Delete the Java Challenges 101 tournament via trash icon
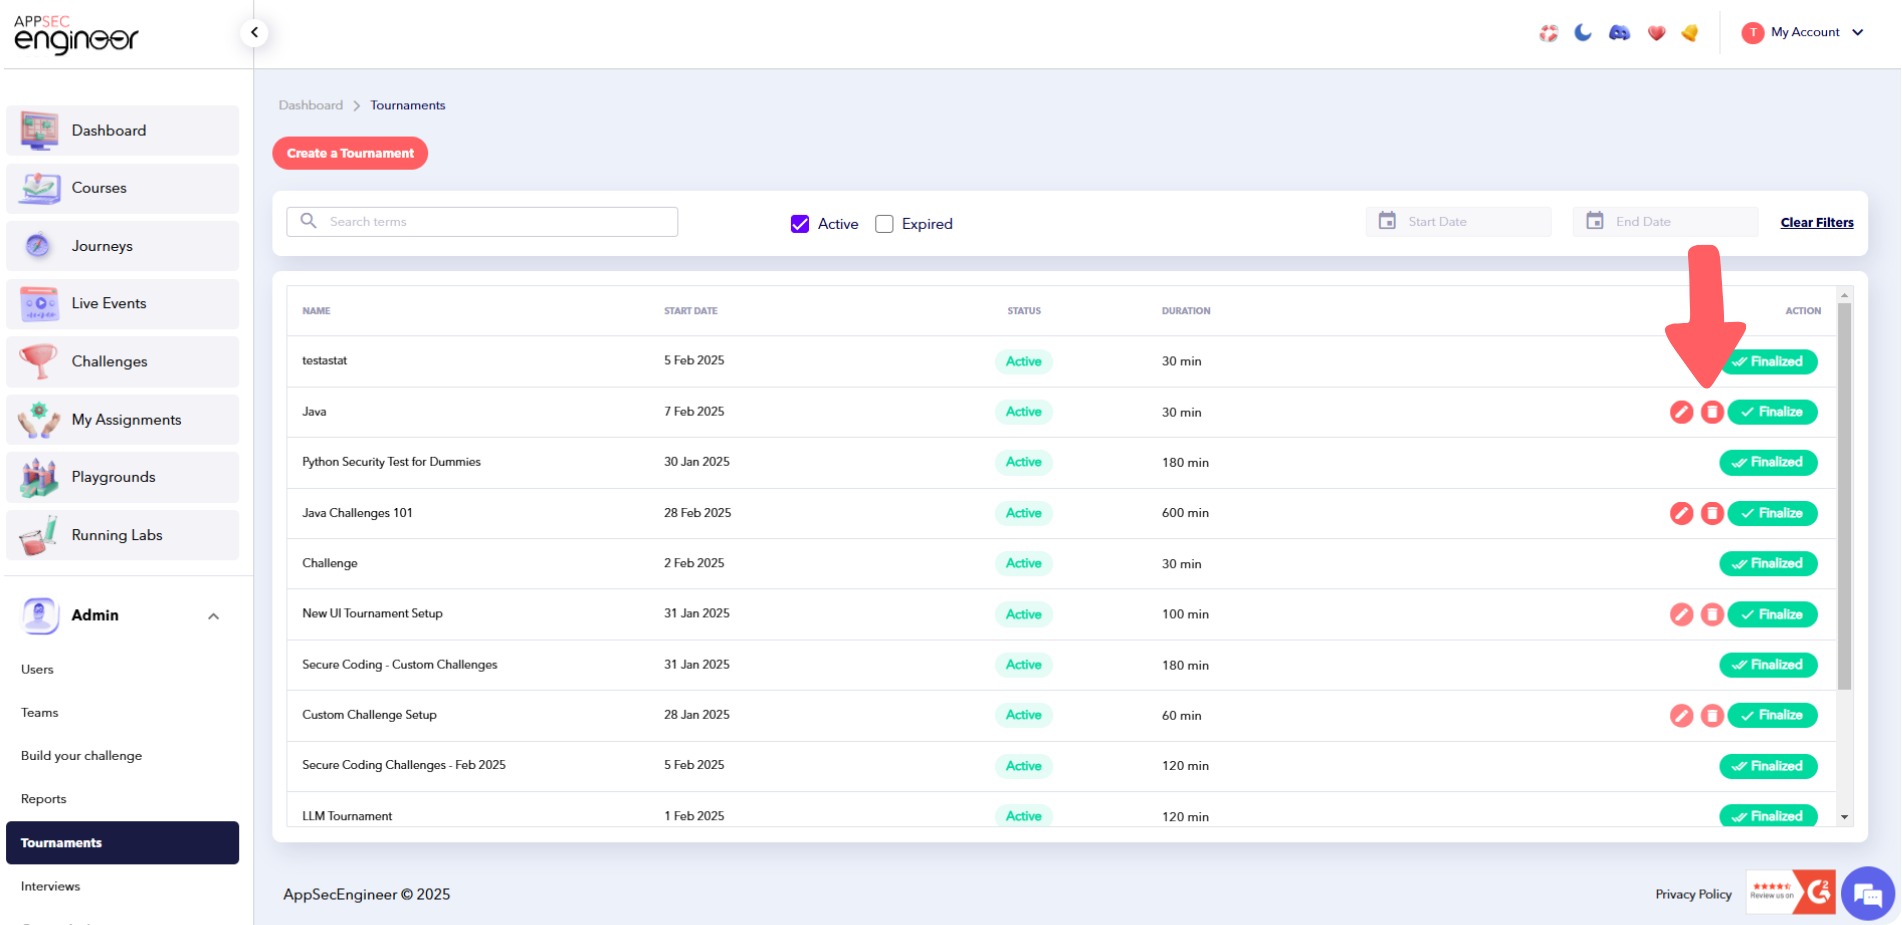The width and height of the screenshot is (1902, 925). pos(1712,513)
